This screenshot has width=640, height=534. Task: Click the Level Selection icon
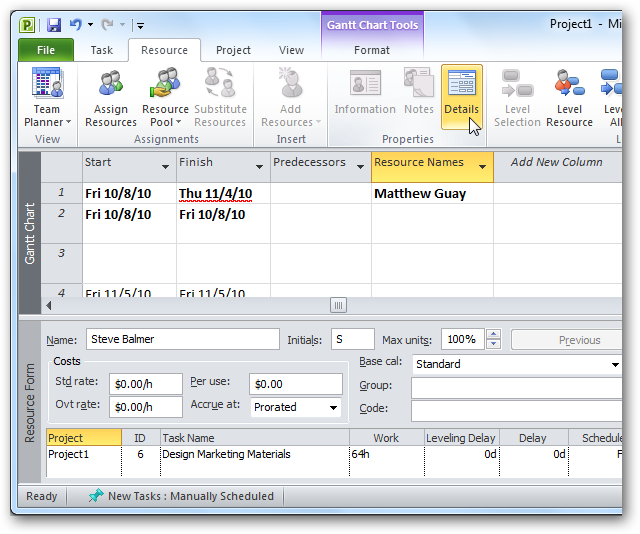(x=517, y=98)
